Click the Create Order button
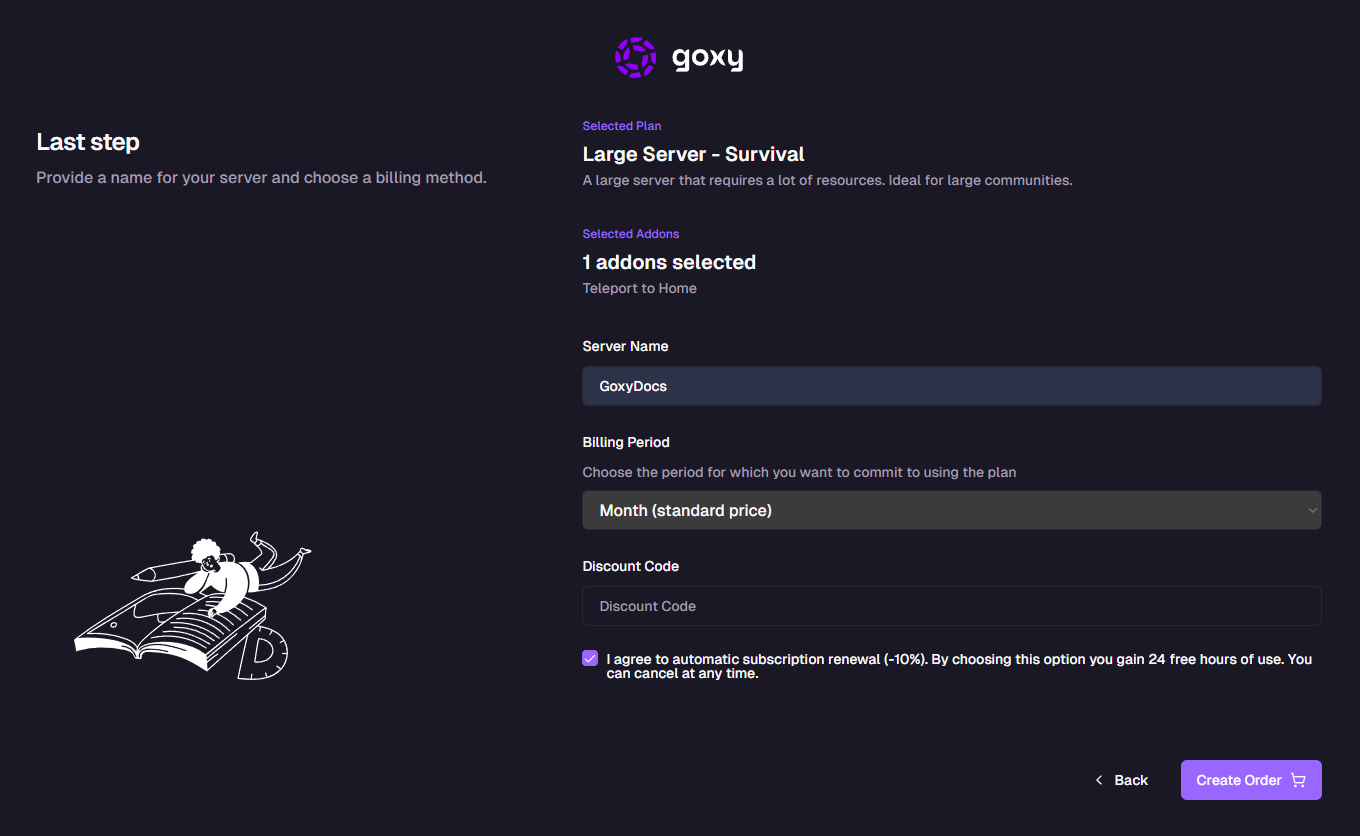 point(1251,780)
